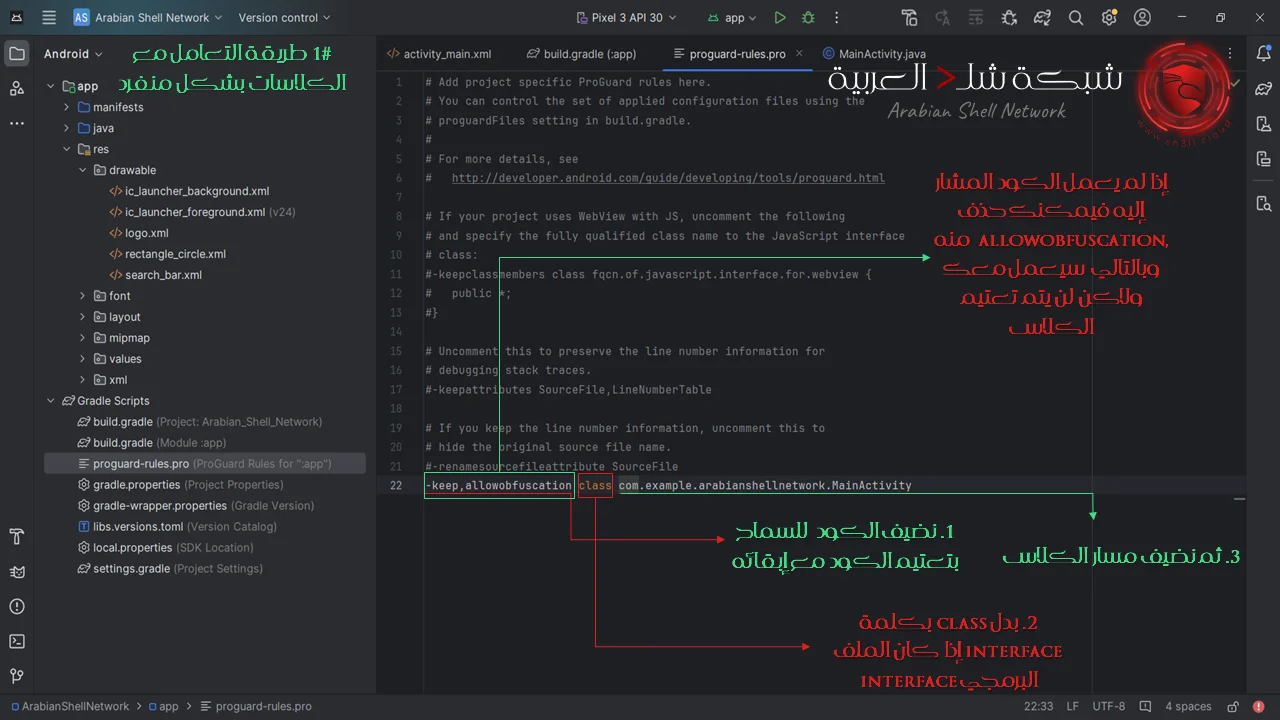Show more tool windows via the three dots
This screenshot has width=1280, height=720.
[x=17, y=123]
